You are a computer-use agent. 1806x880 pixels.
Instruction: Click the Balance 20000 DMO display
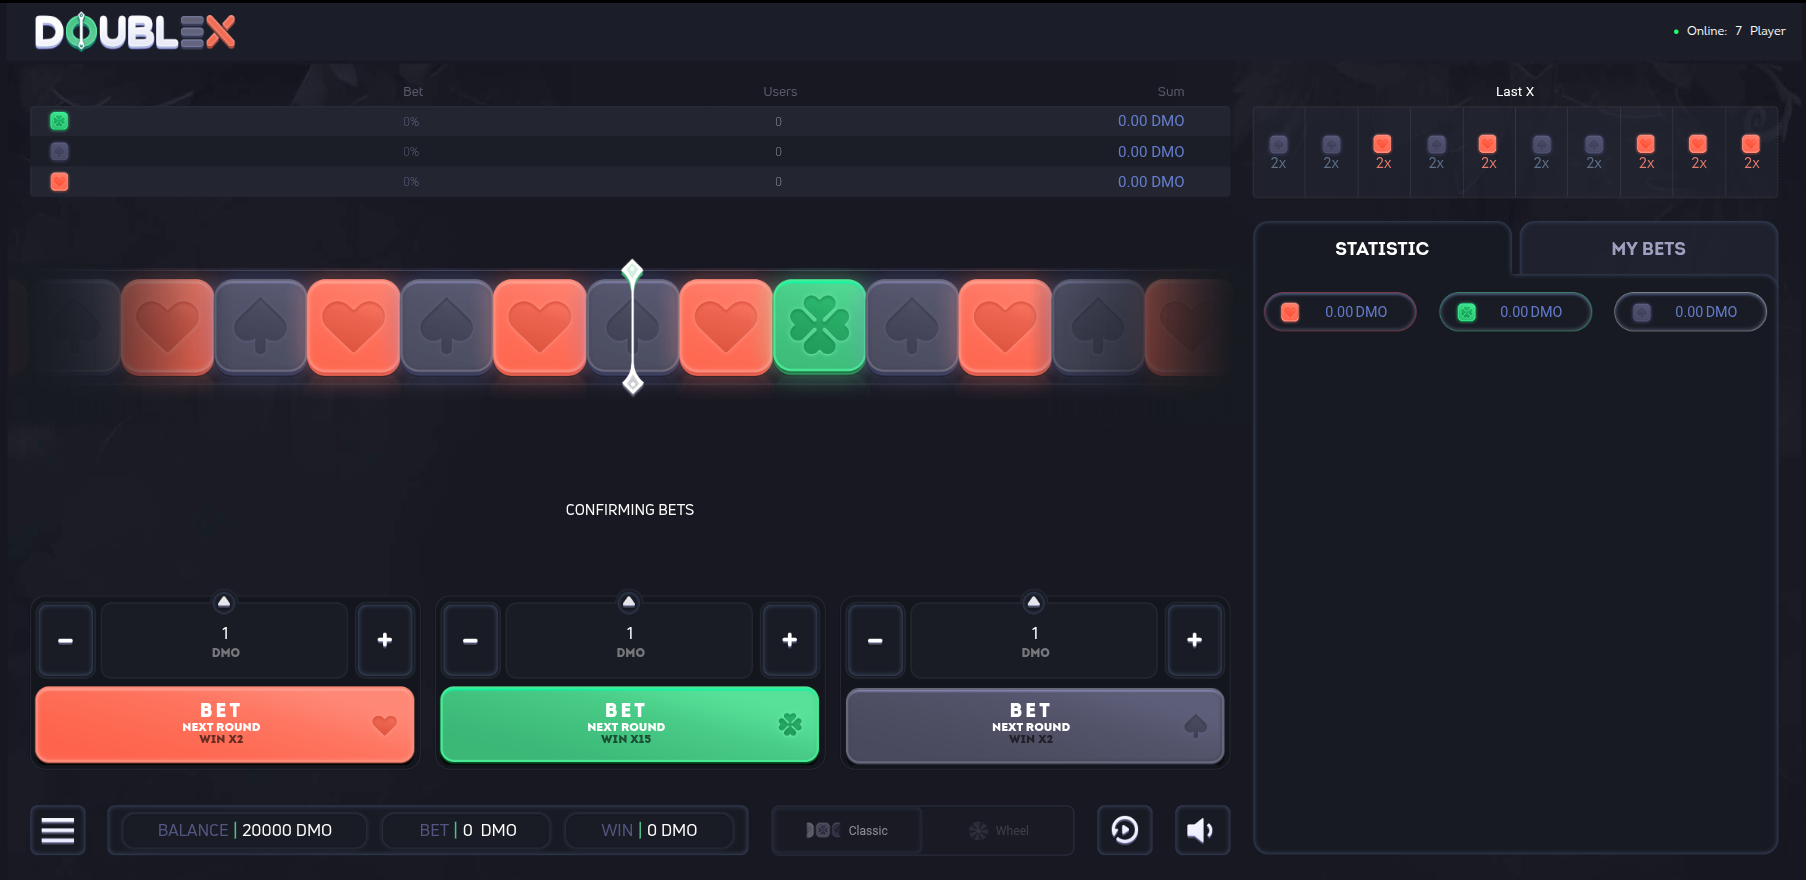coord(245,830)
